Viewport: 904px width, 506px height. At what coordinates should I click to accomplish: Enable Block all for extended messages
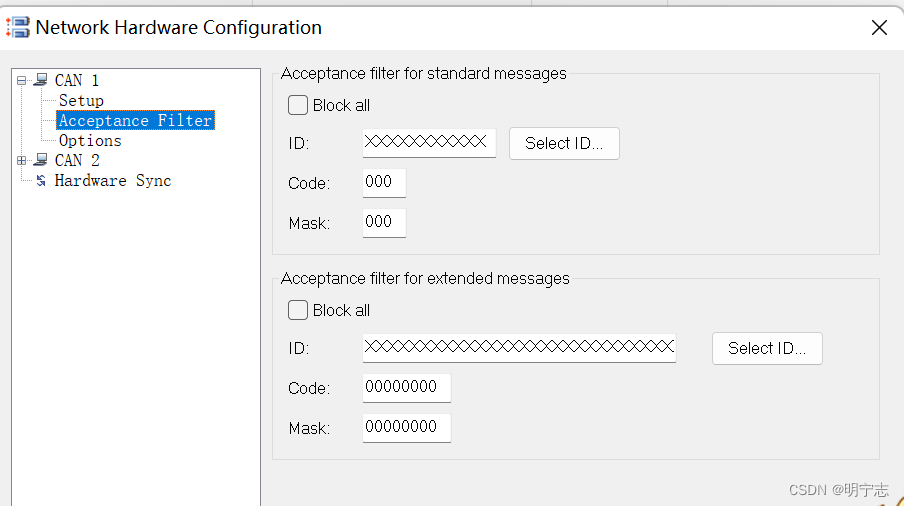[297, 310]
